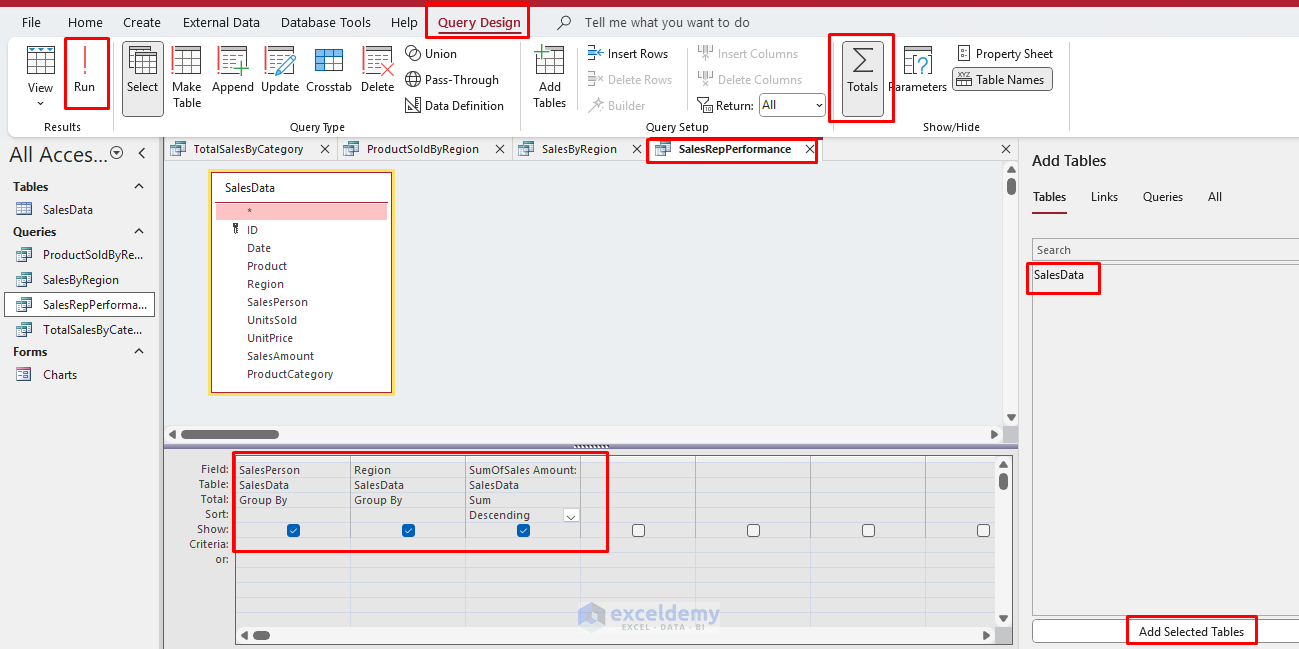Check Show box in sixth grid column
1299x649 pixels.
pos(868,530)
